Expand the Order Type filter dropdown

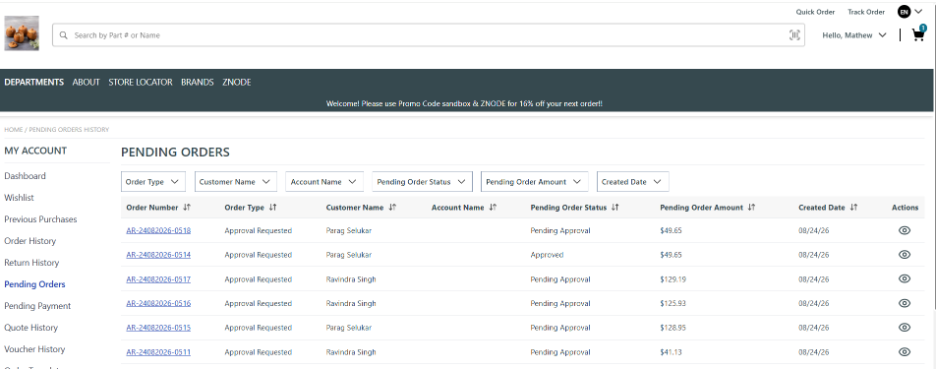tap(153, 182)
